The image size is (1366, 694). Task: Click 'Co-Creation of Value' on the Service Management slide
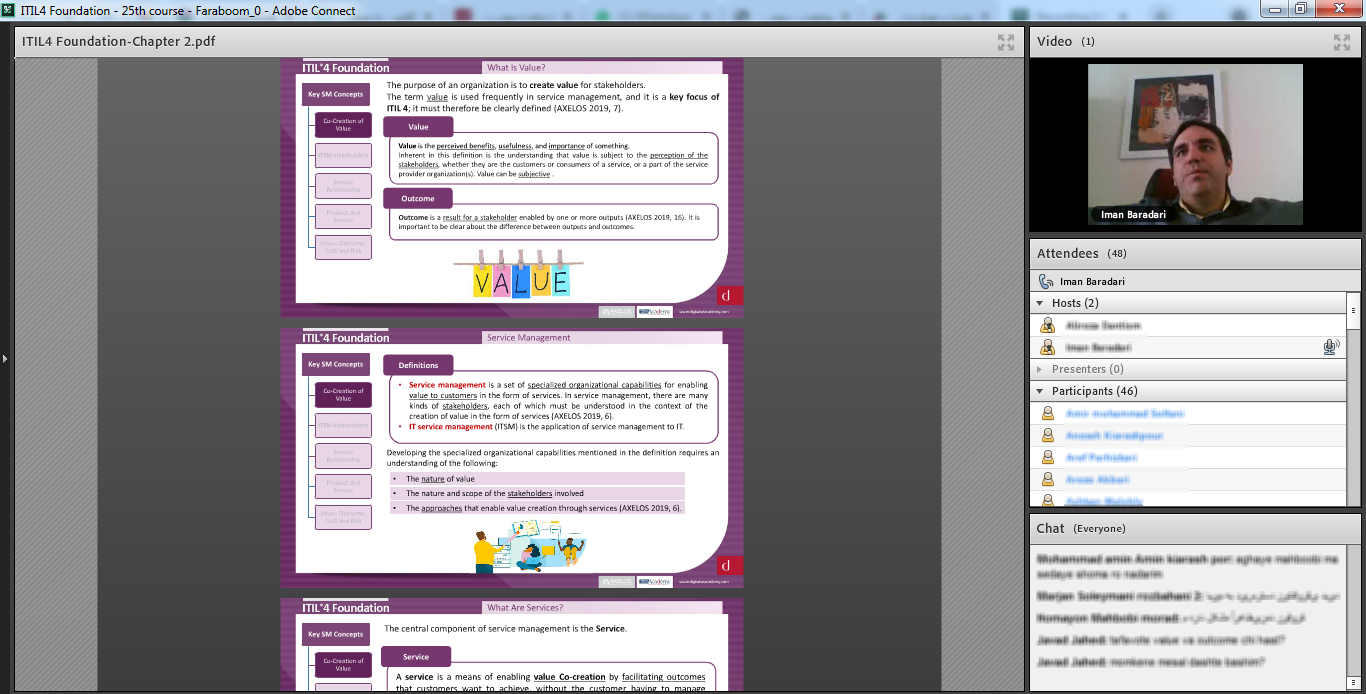[343, 395]
